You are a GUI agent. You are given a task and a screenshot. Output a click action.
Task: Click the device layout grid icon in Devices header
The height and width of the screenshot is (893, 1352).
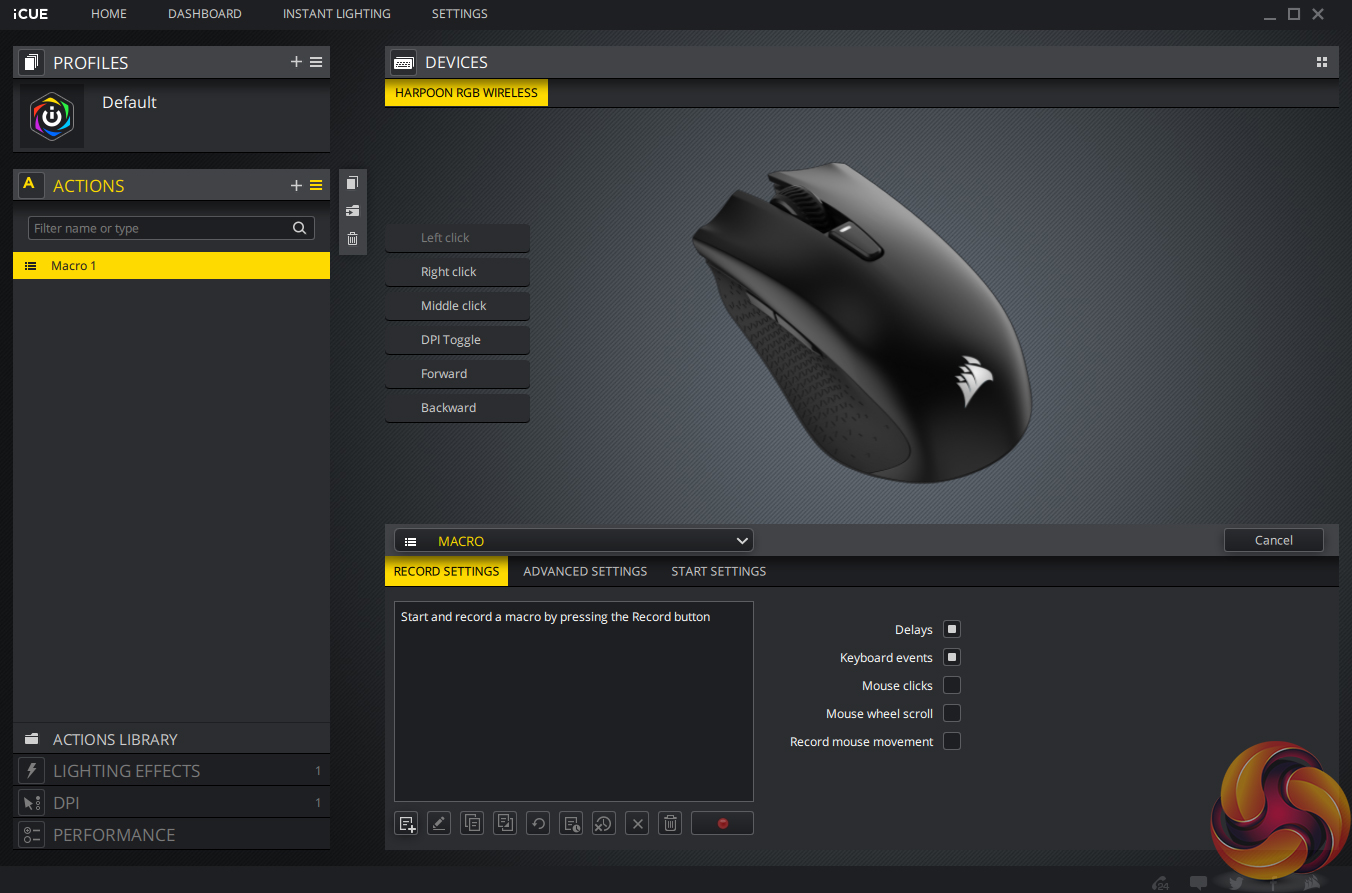(1322, 62)
